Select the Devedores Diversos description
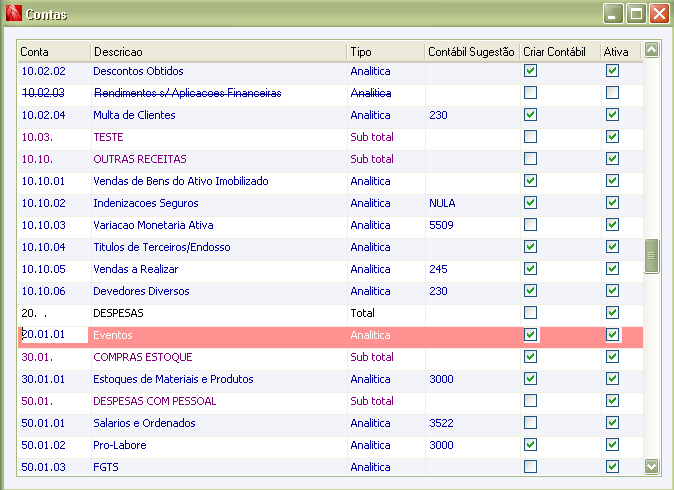 coord(141,291)
